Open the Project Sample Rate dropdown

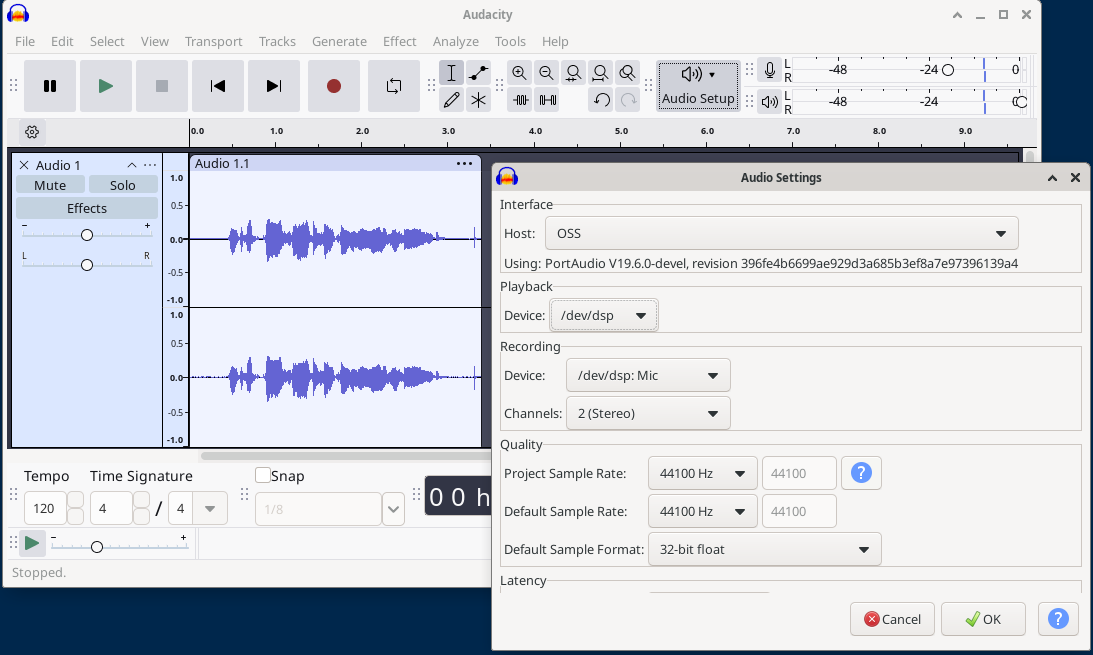click(x=702, y=472)
